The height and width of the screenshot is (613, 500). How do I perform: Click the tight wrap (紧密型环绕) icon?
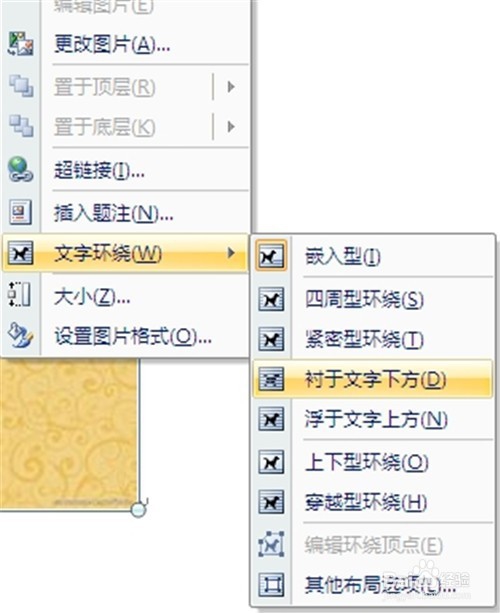271,339
